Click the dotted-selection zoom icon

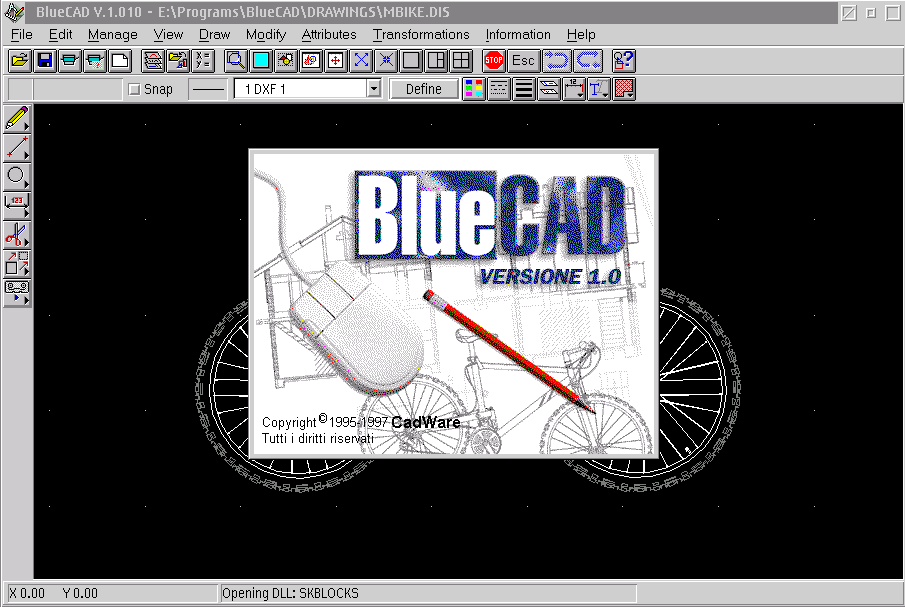click(x=286, y=61)
